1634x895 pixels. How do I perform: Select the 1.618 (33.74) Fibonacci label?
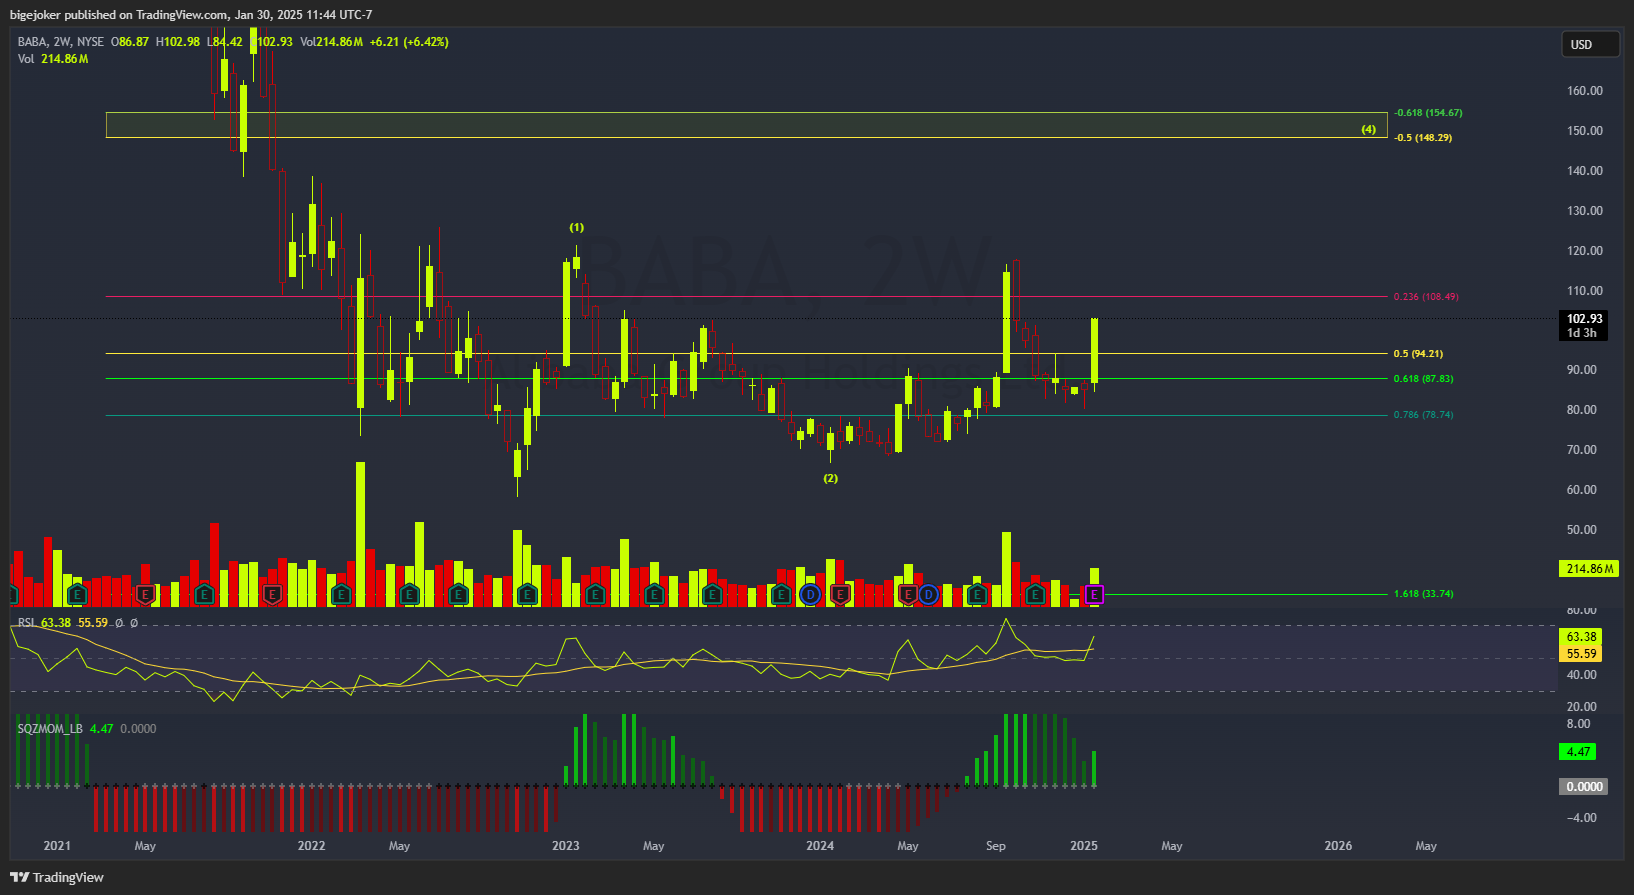point(1424,594)
